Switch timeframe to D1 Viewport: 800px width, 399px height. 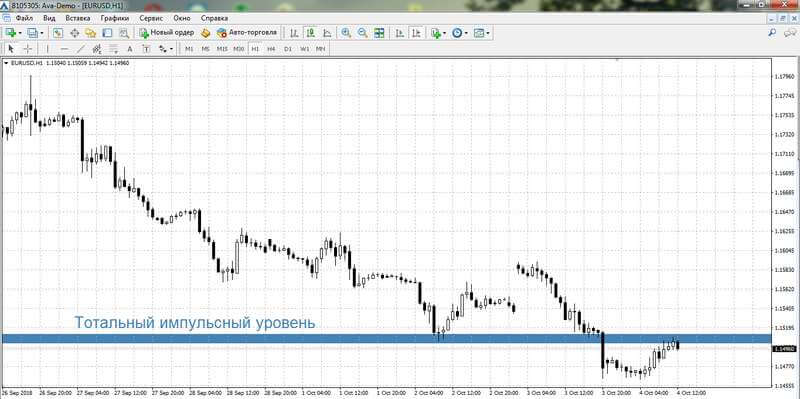288,49
